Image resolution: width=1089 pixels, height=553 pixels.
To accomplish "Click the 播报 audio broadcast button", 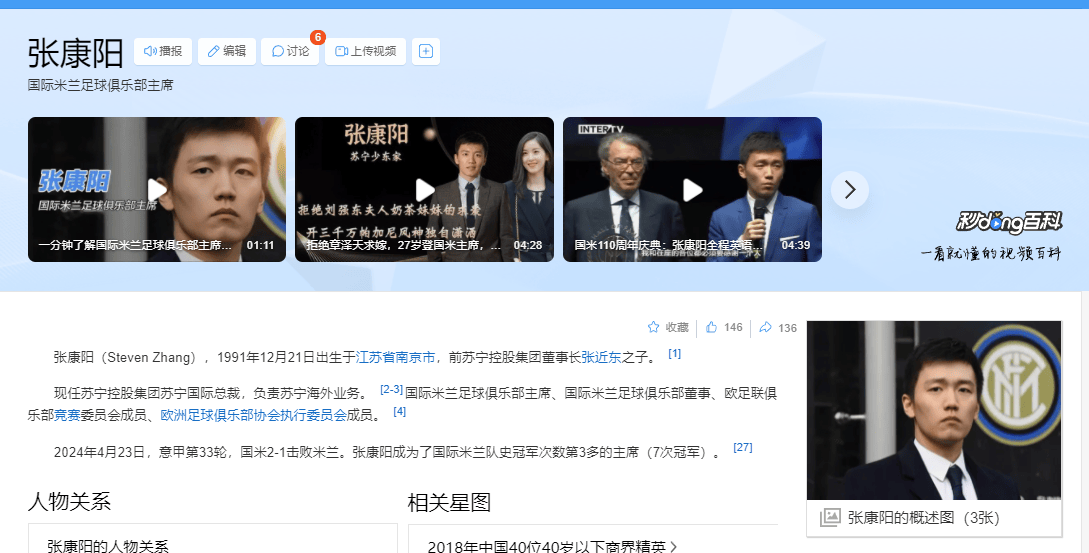I will (x=163, y=51).
